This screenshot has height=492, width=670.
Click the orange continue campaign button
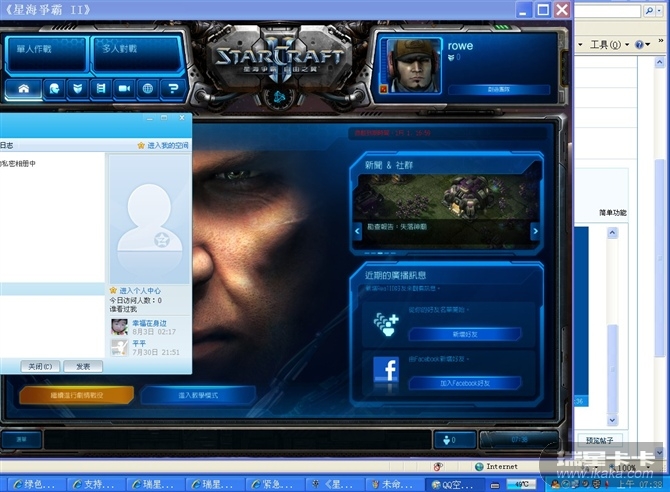click(76, 395)
